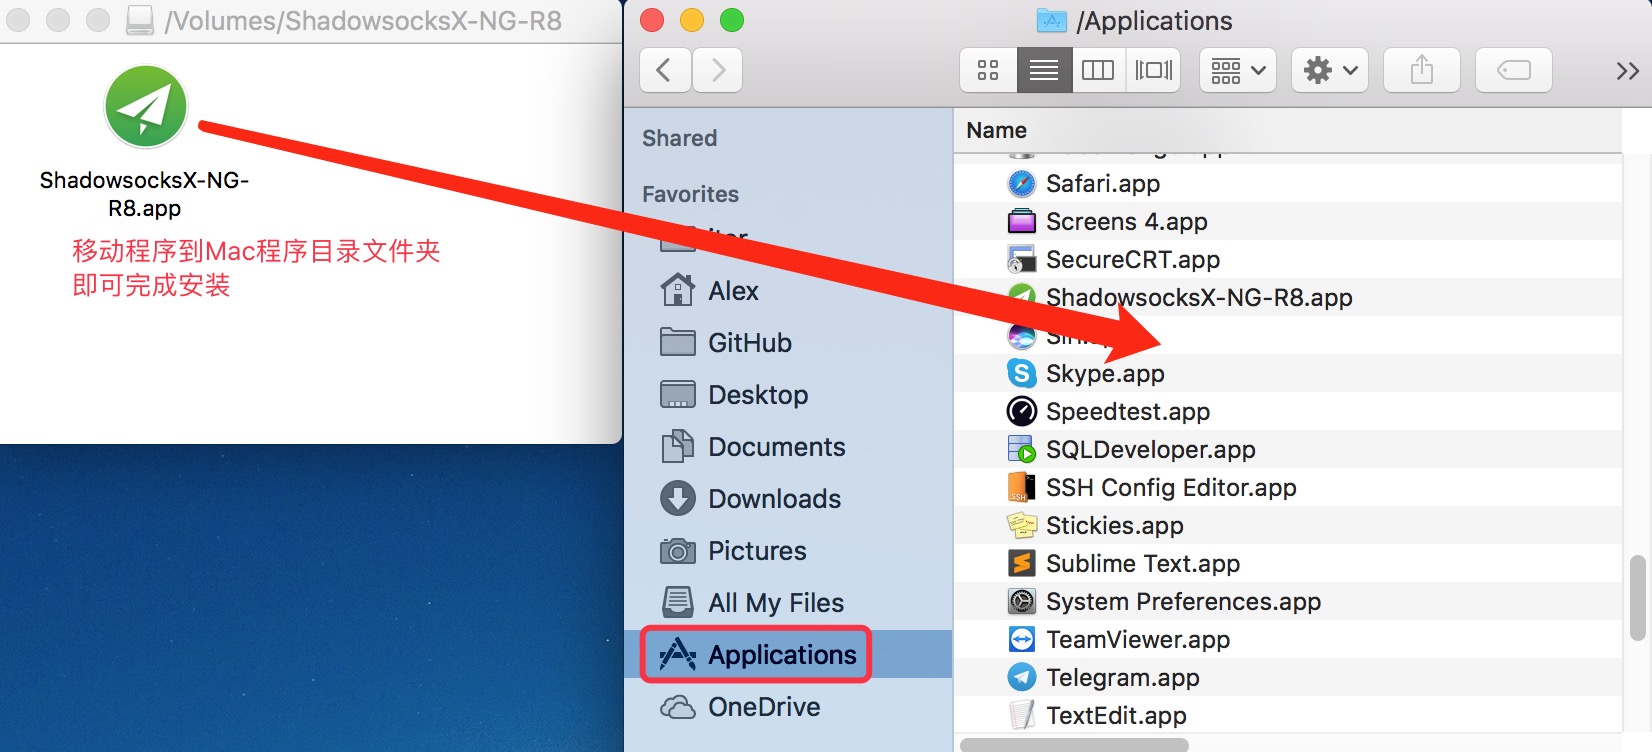Select the SSH Config Editor.app icon

click(1021, 488)
